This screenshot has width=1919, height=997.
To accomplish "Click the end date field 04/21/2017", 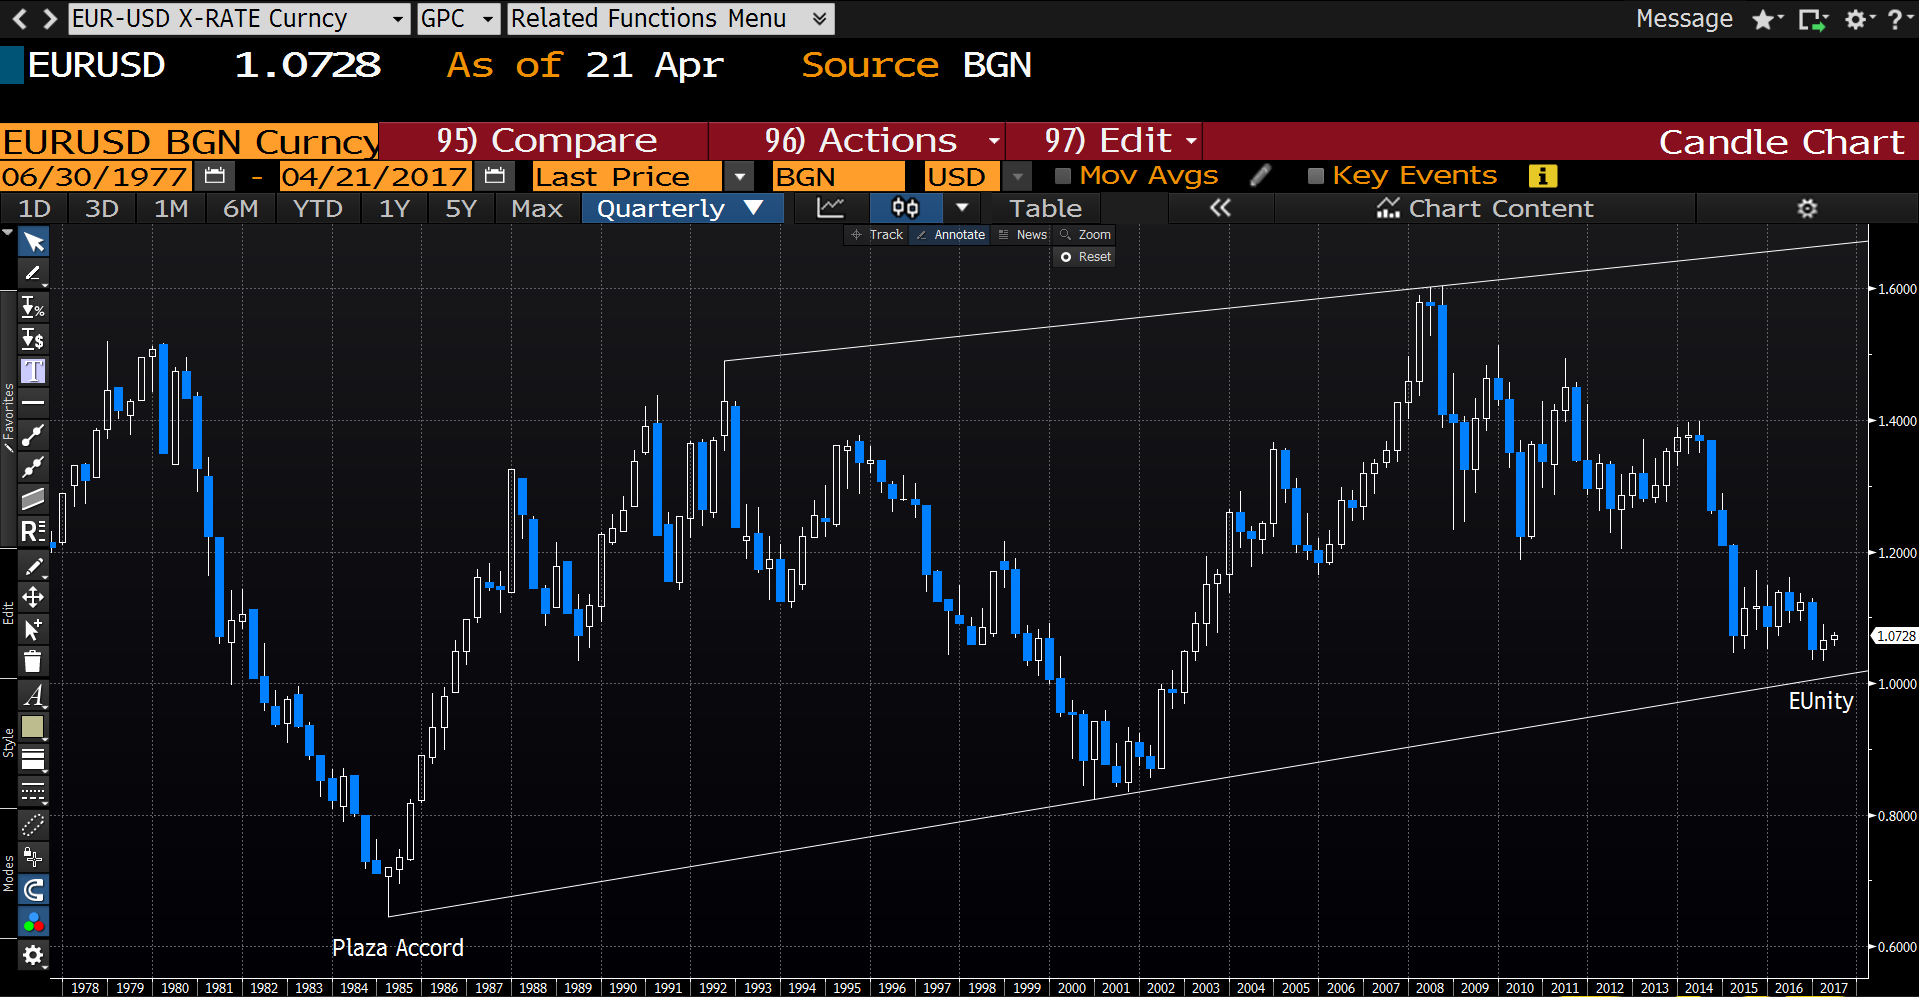I will coord(375,176).
